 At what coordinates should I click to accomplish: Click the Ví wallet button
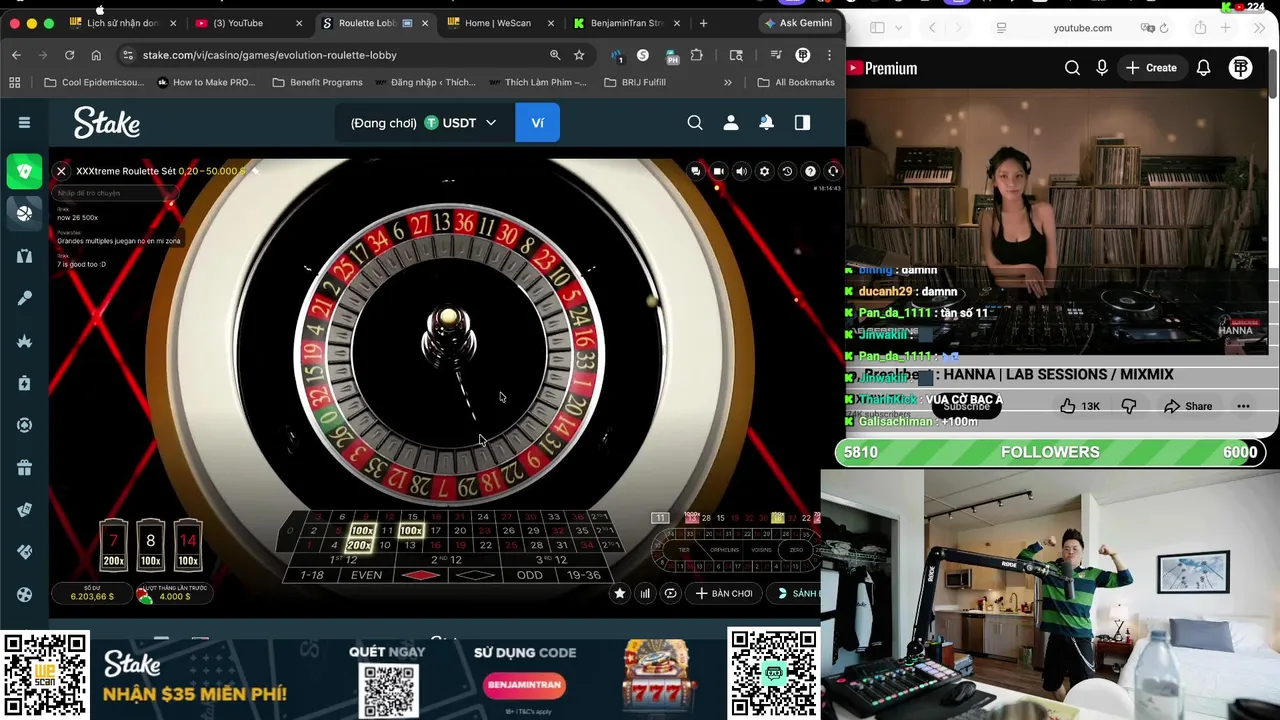pyautogui.click(x=538, y=123)
